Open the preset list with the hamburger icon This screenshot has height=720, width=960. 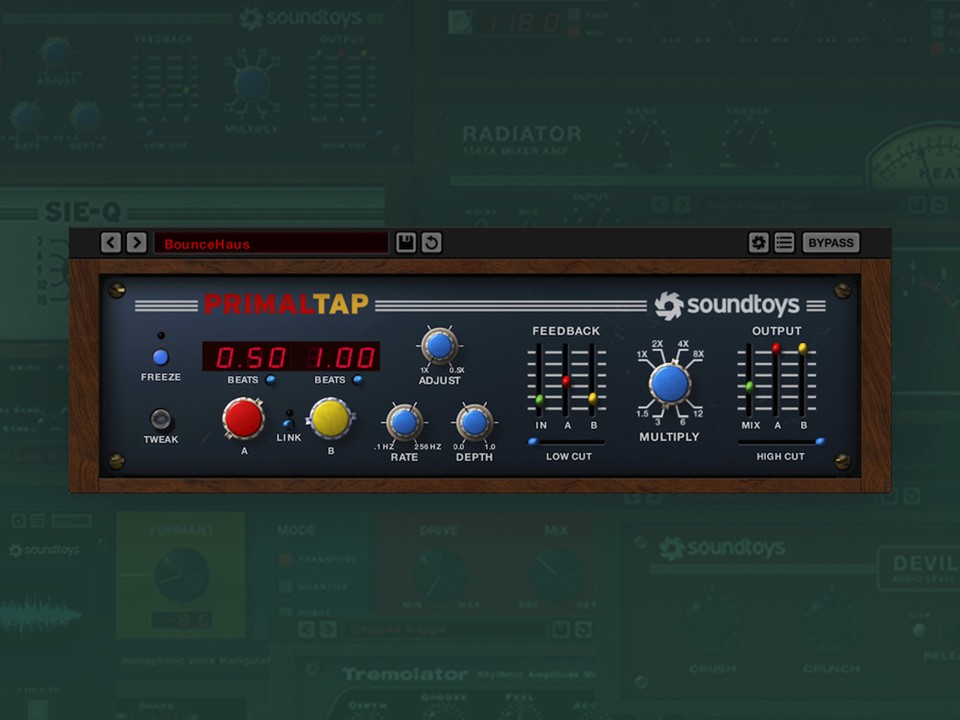coord(784,242)
